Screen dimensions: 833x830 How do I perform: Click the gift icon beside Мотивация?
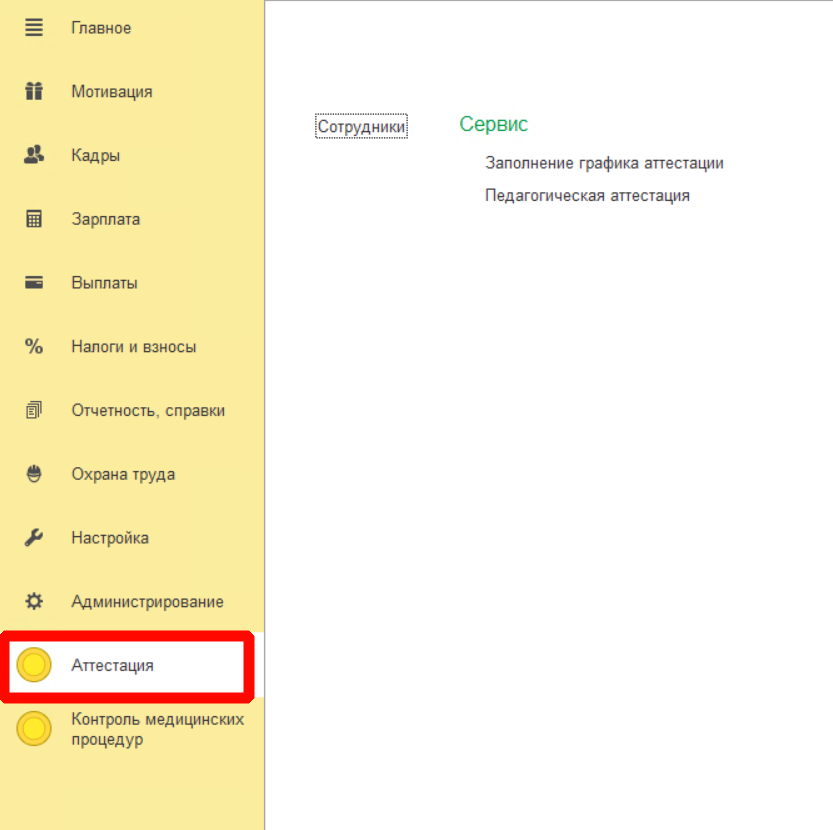point(34,91)
